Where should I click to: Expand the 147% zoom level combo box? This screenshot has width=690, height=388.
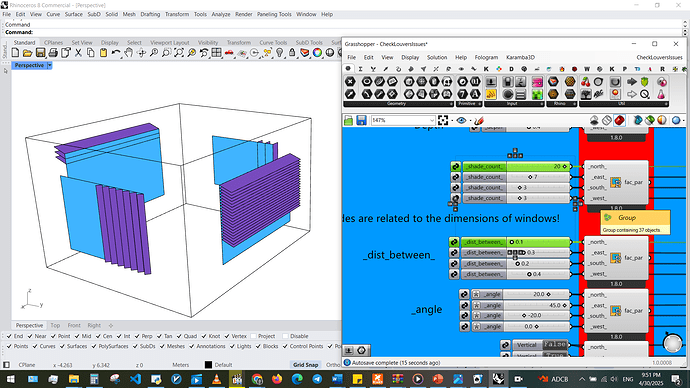pos(403,120)
